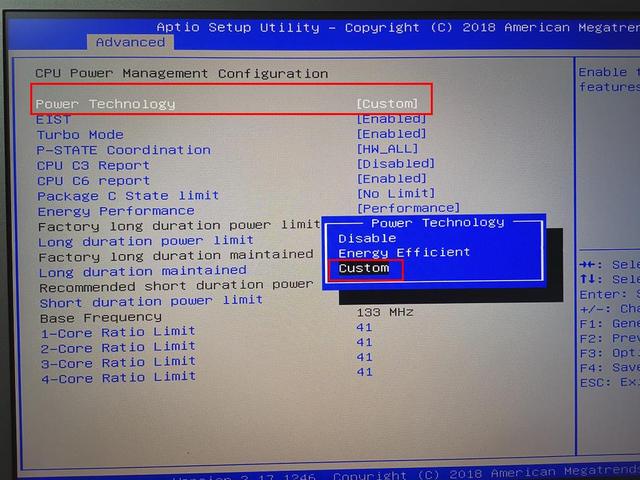Click the Aptio Setup Utility title

pyautogui.click(x=238, y=27)
